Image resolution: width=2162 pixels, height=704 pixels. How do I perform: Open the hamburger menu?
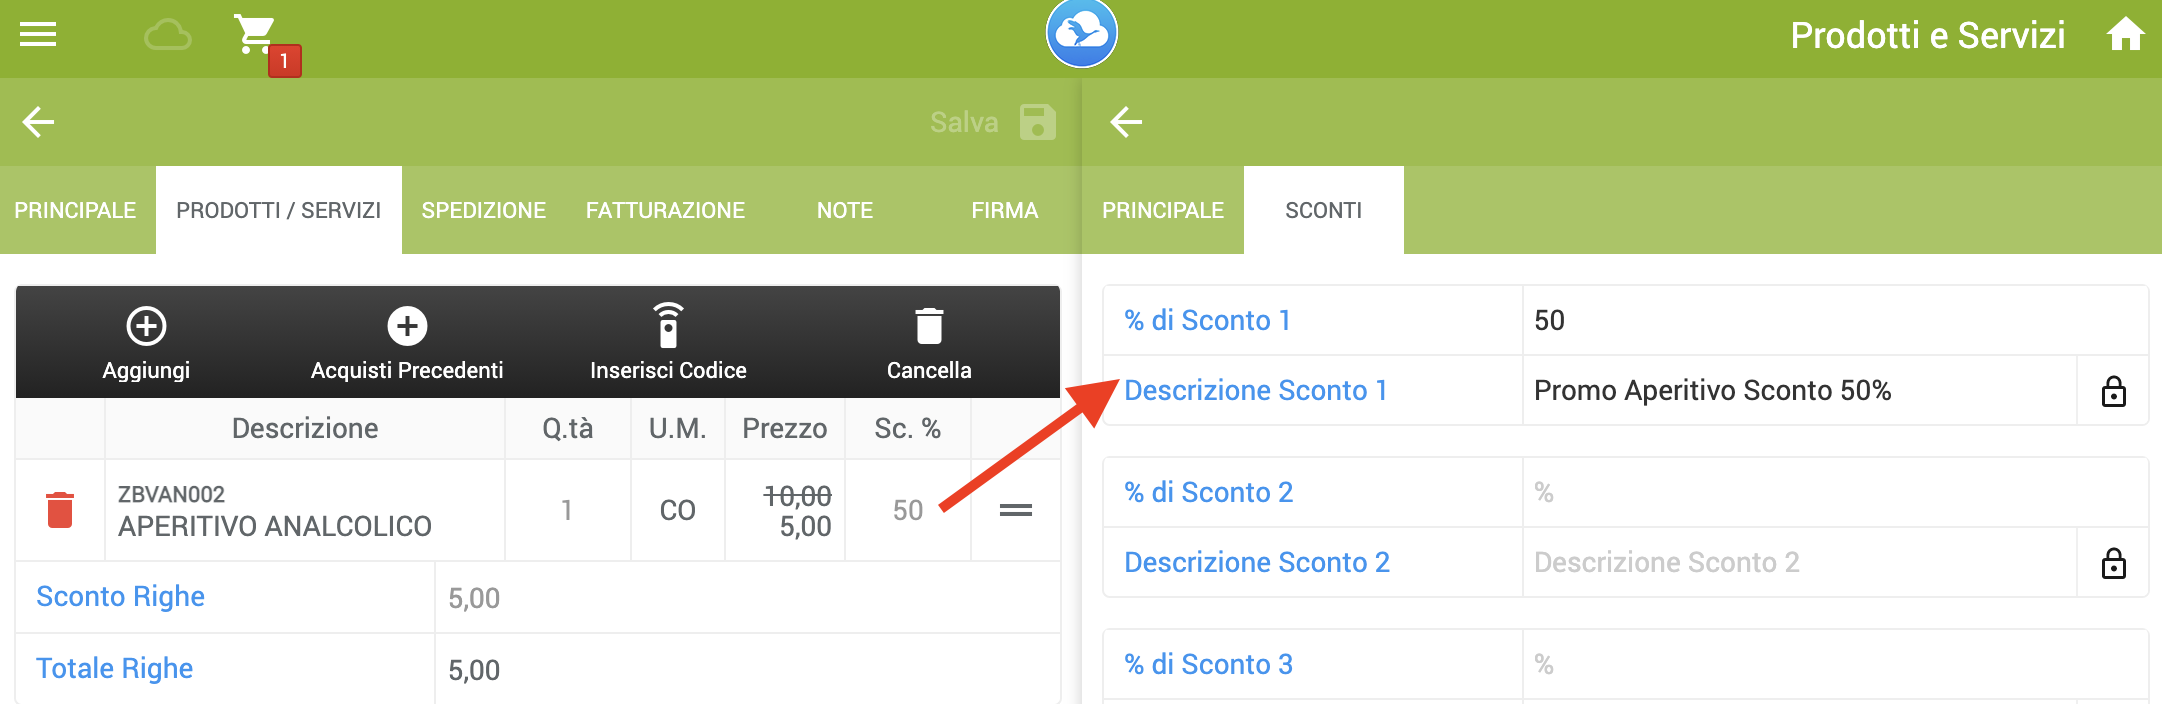[38, 35]
